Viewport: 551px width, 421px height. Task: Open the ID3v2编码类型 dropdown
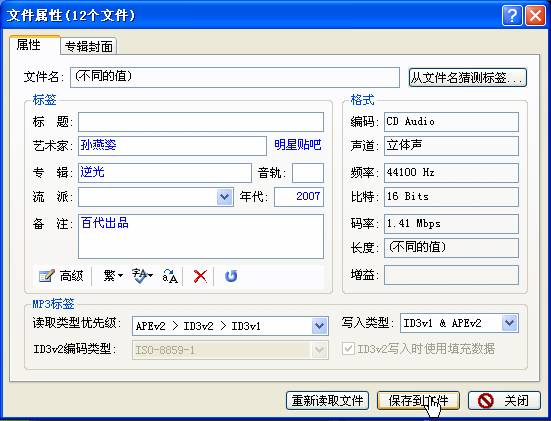coord(319,350)
